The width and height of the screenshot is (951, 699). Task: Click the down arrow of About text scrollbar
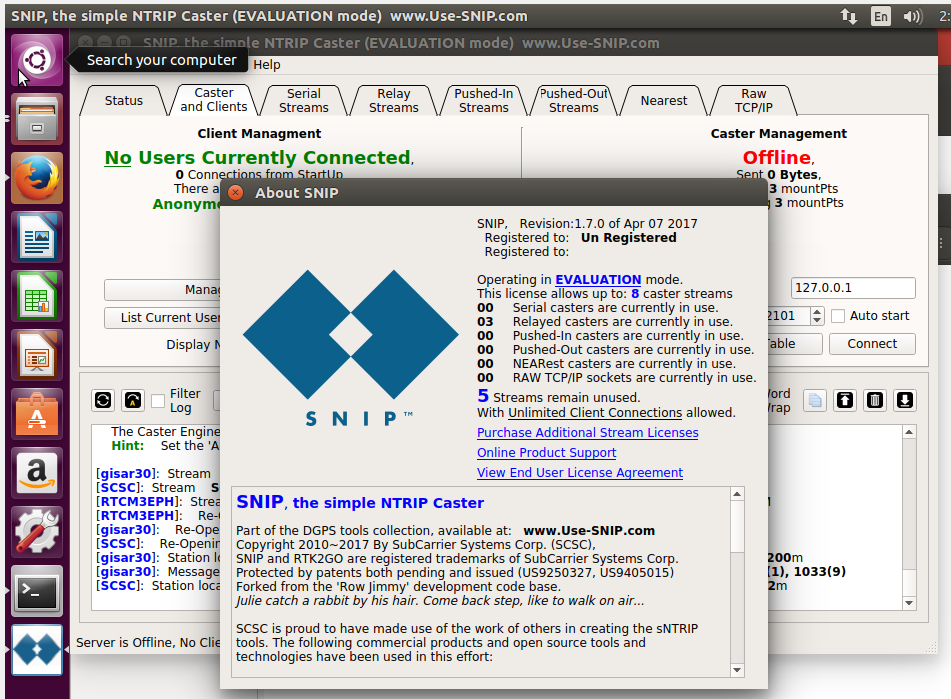point(737,670)
